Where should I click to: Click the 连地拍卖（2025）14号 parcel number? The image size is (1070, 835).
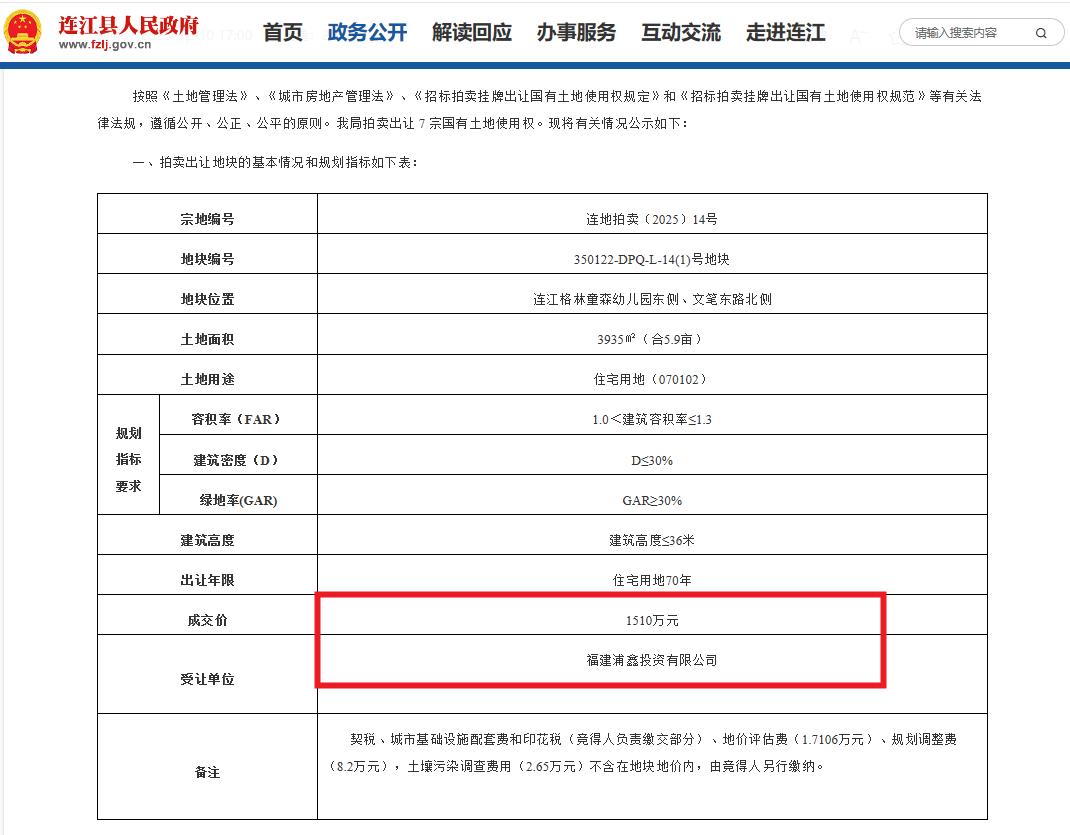pyautogui.click(x=652, y=219)
